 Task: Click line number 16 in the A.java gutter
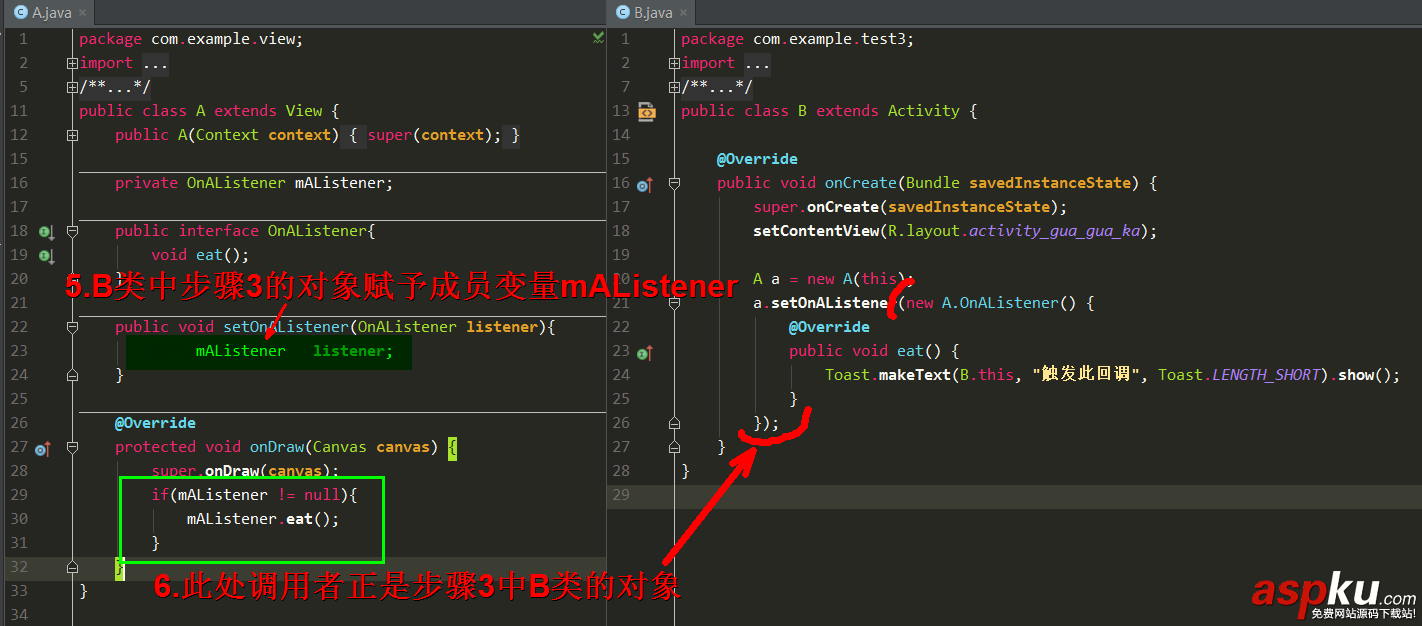[x=19, y=183]
